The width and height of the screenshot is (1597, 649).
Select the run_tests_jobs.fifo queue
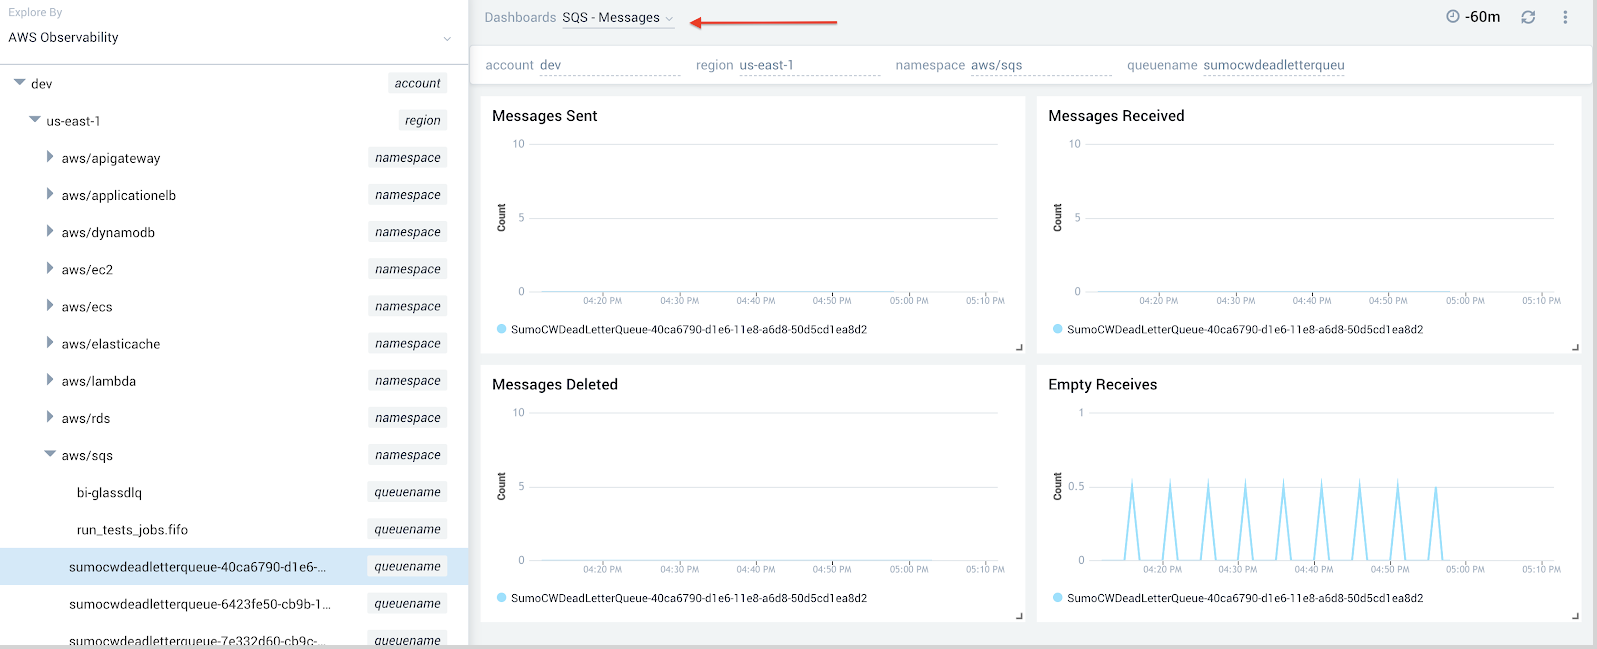click(132, 529)
